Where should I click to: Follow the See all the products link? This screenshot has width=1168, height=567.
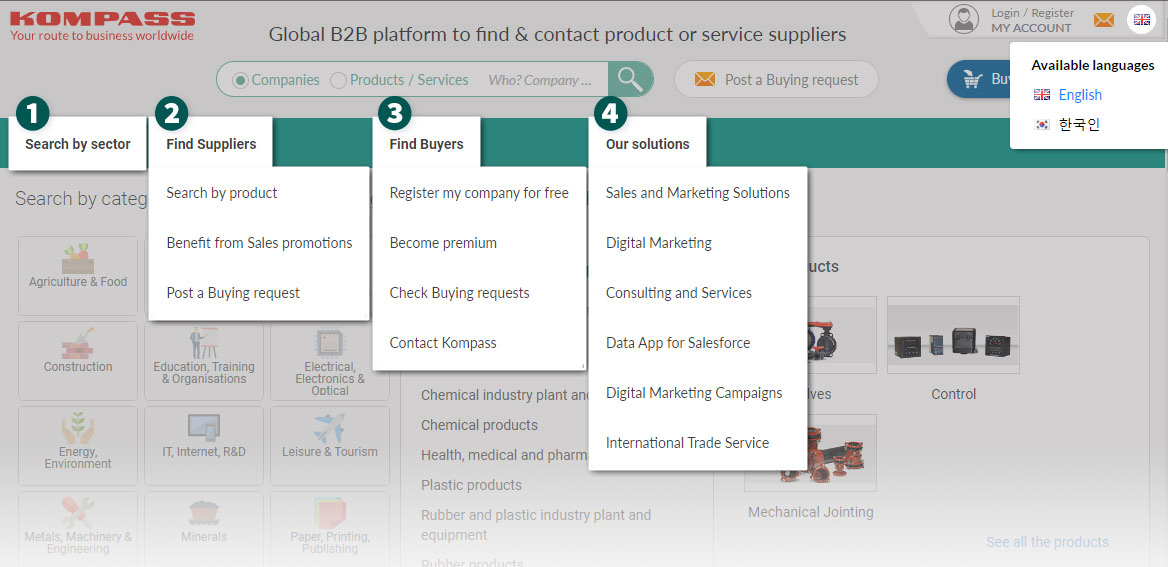[x=1047, y=542]
